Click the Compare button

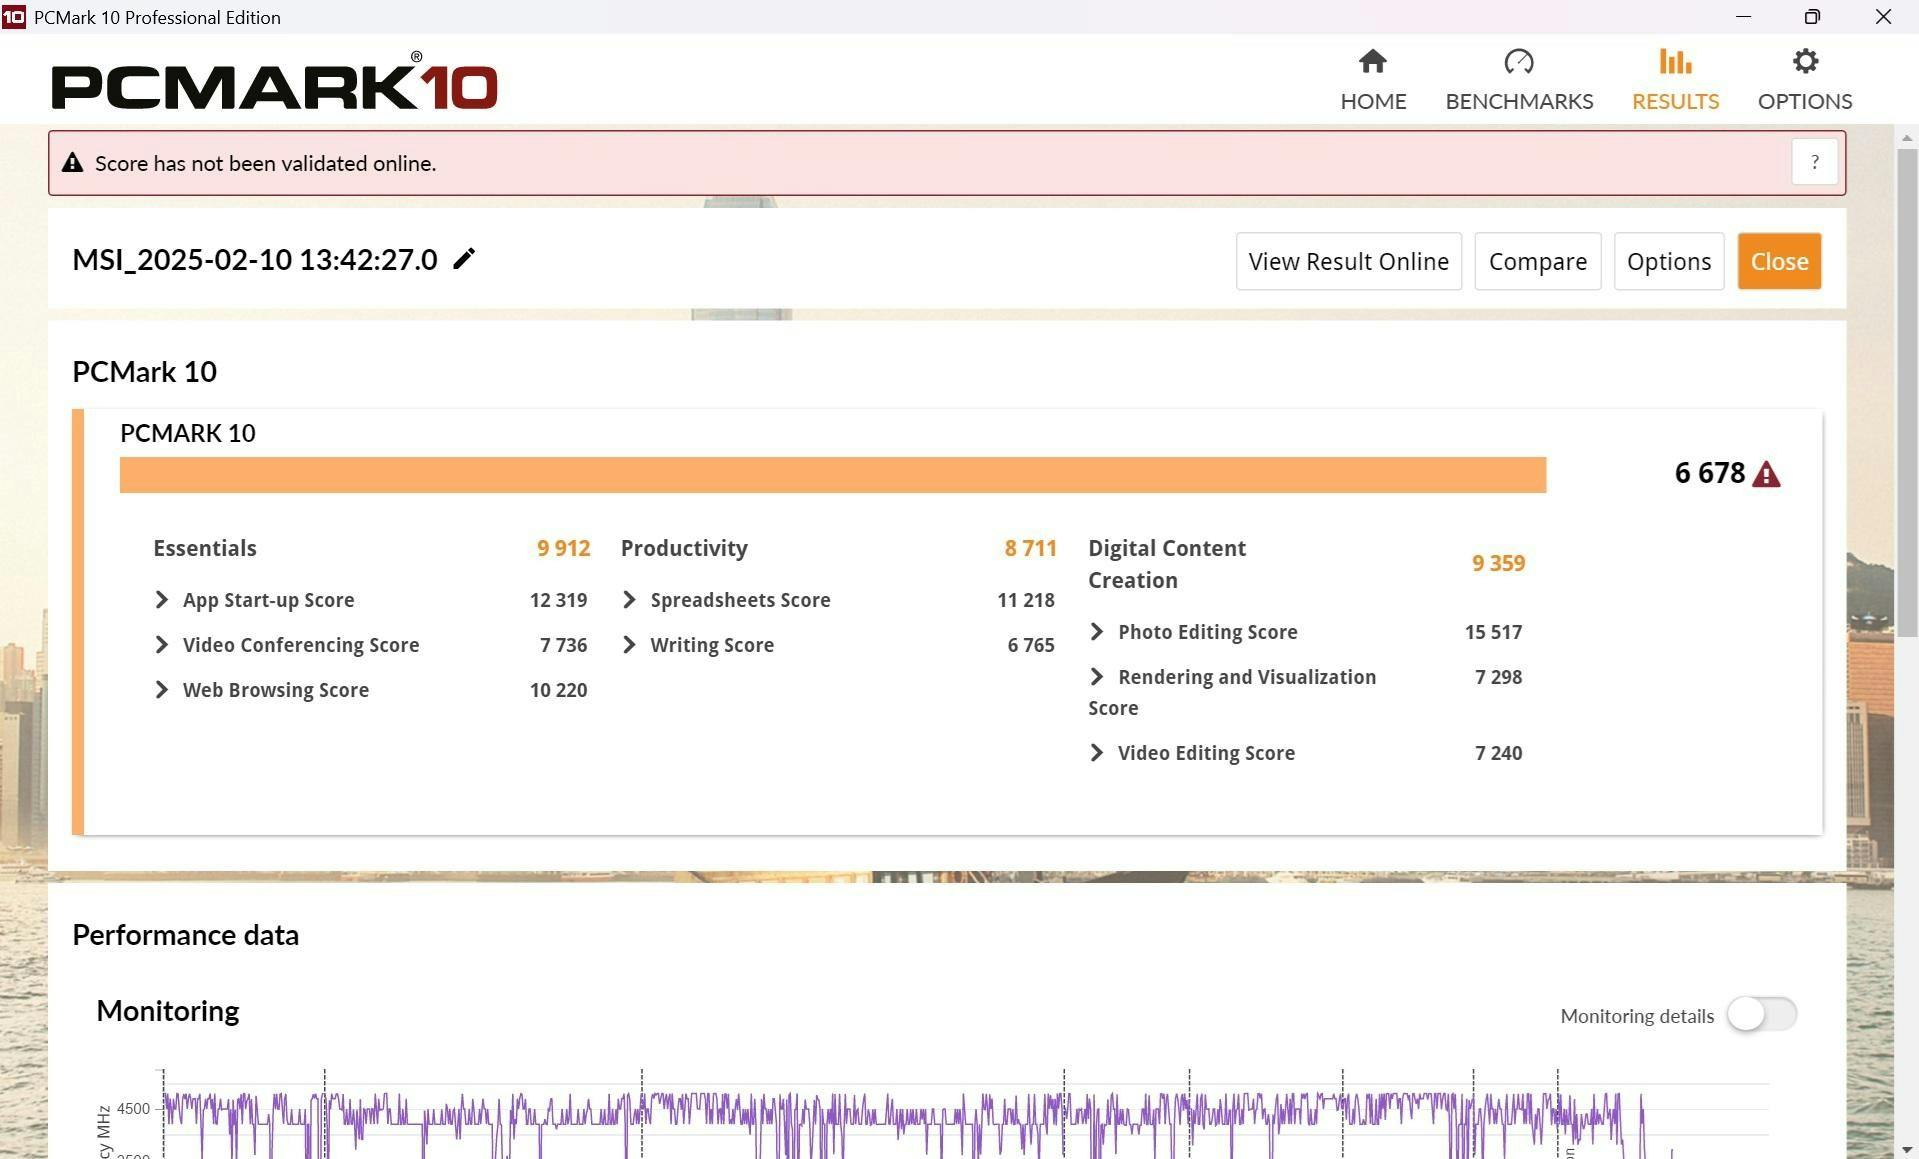click(1537, 261)
